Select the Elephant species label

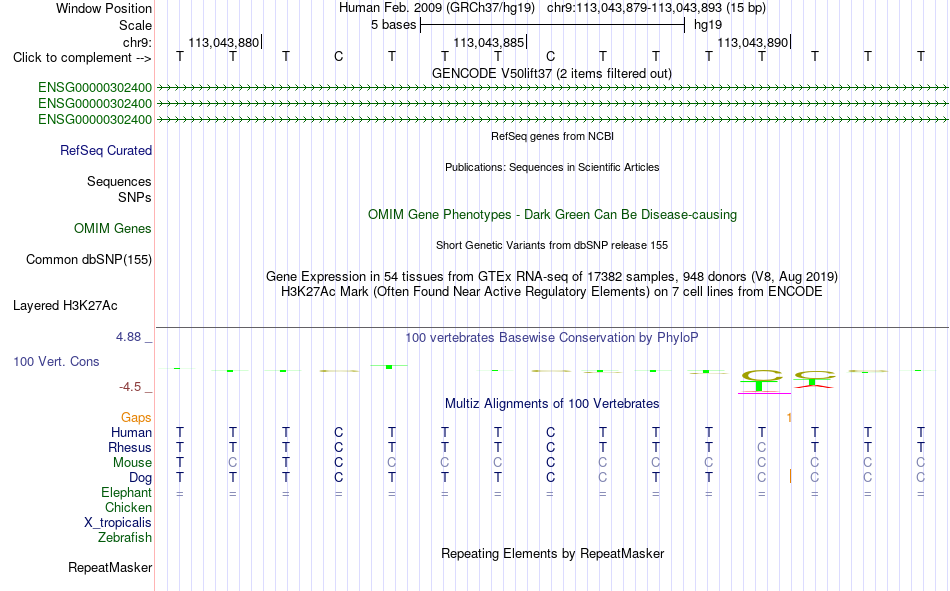(x=126, y=492)
